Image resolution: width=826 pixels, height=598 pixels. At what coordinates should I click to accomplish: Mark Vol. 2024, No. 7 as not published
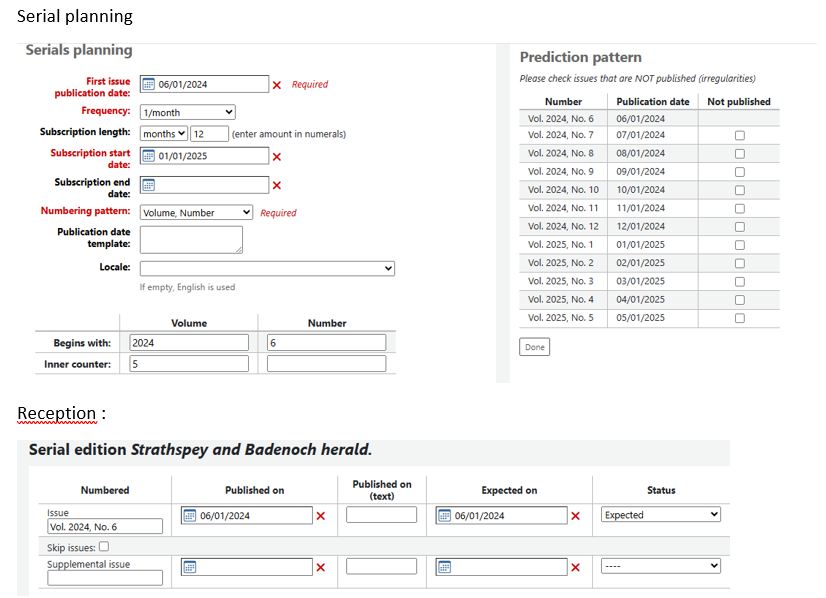(739, 135)
